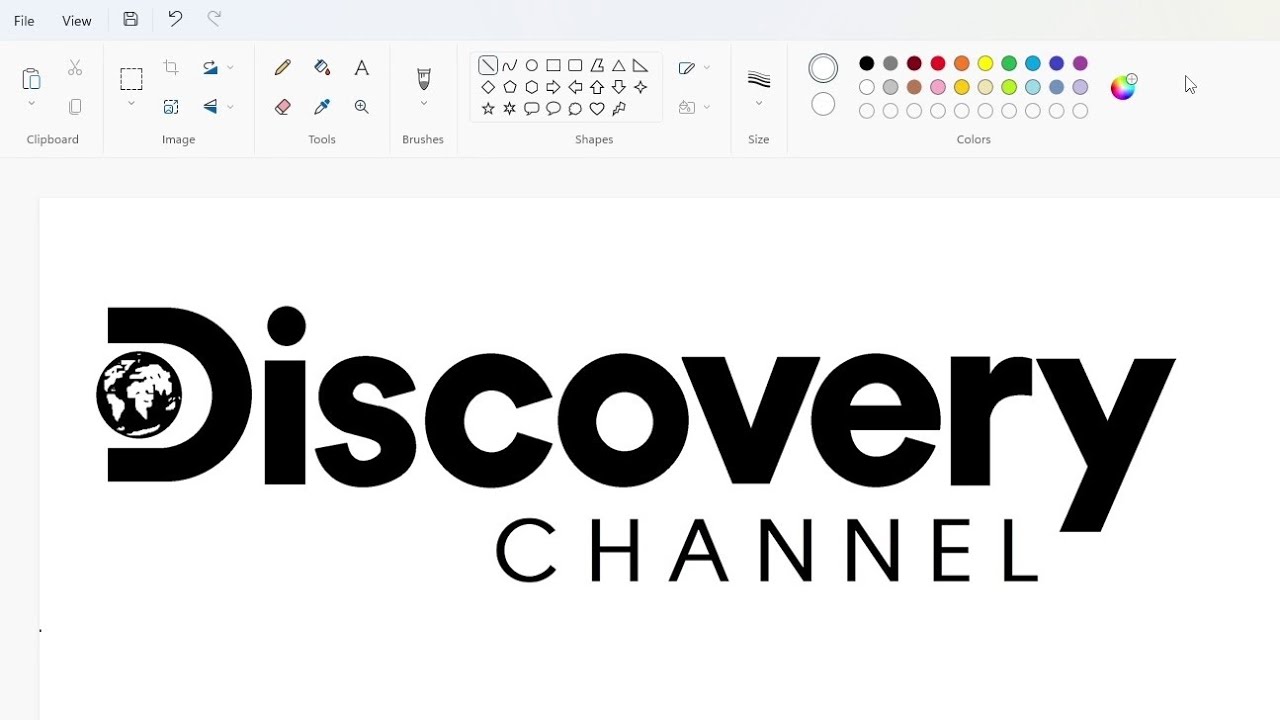Image resolution: width=1280 pixels, height=720 pixels.
Task: Select the Five-point star shape
Action: click(x=488, y=108)
